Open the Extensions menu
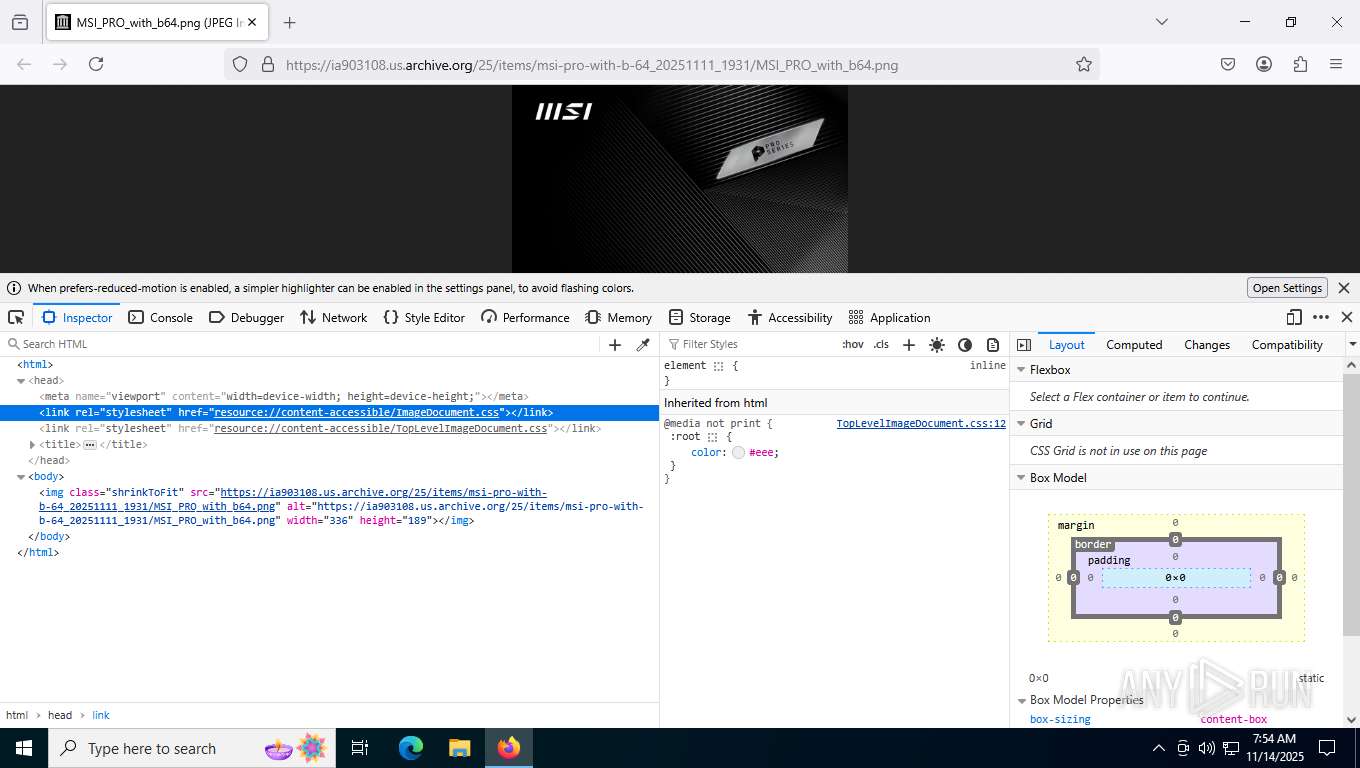 [x=1300, y=64]
